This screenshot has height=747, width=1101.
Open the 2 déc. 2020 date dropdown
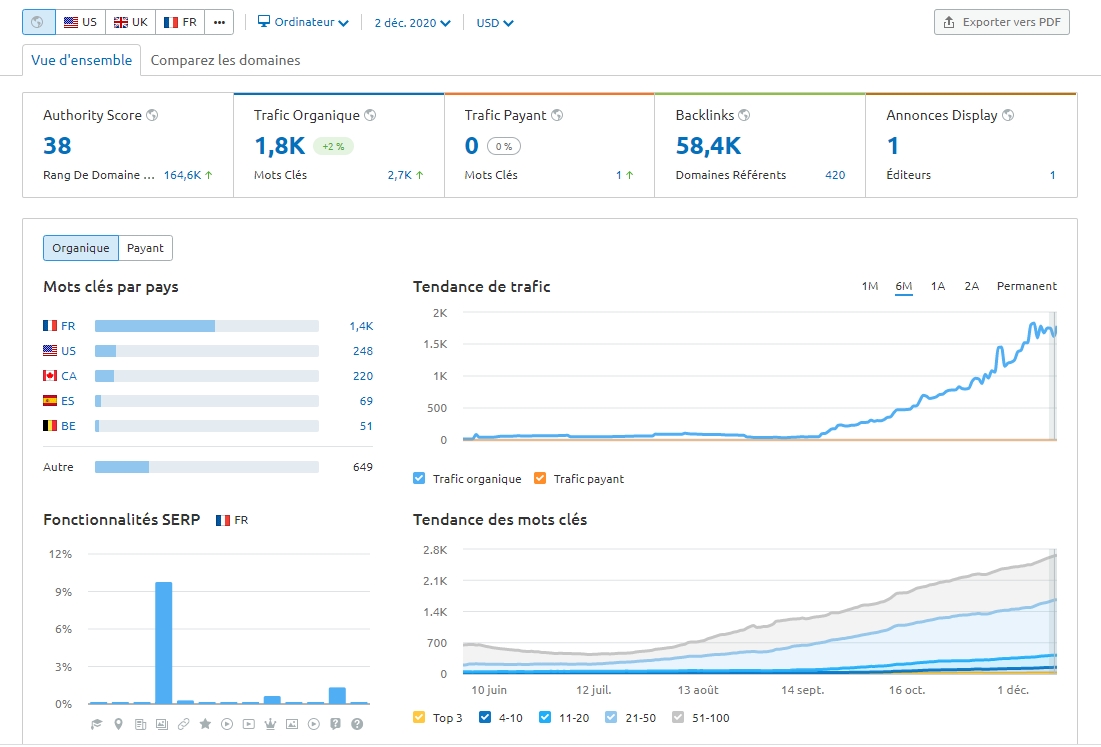tap(412, 23)
